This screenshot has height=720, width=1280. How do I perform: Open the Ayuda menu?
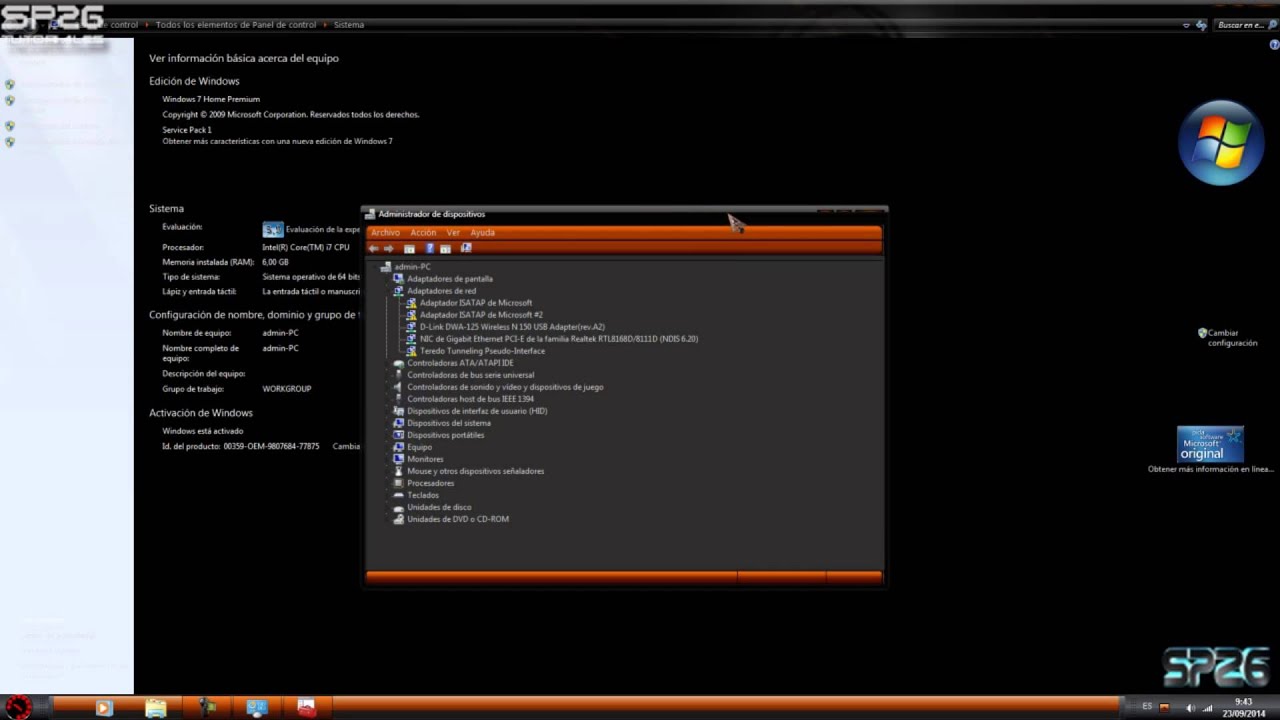point(483,233)
